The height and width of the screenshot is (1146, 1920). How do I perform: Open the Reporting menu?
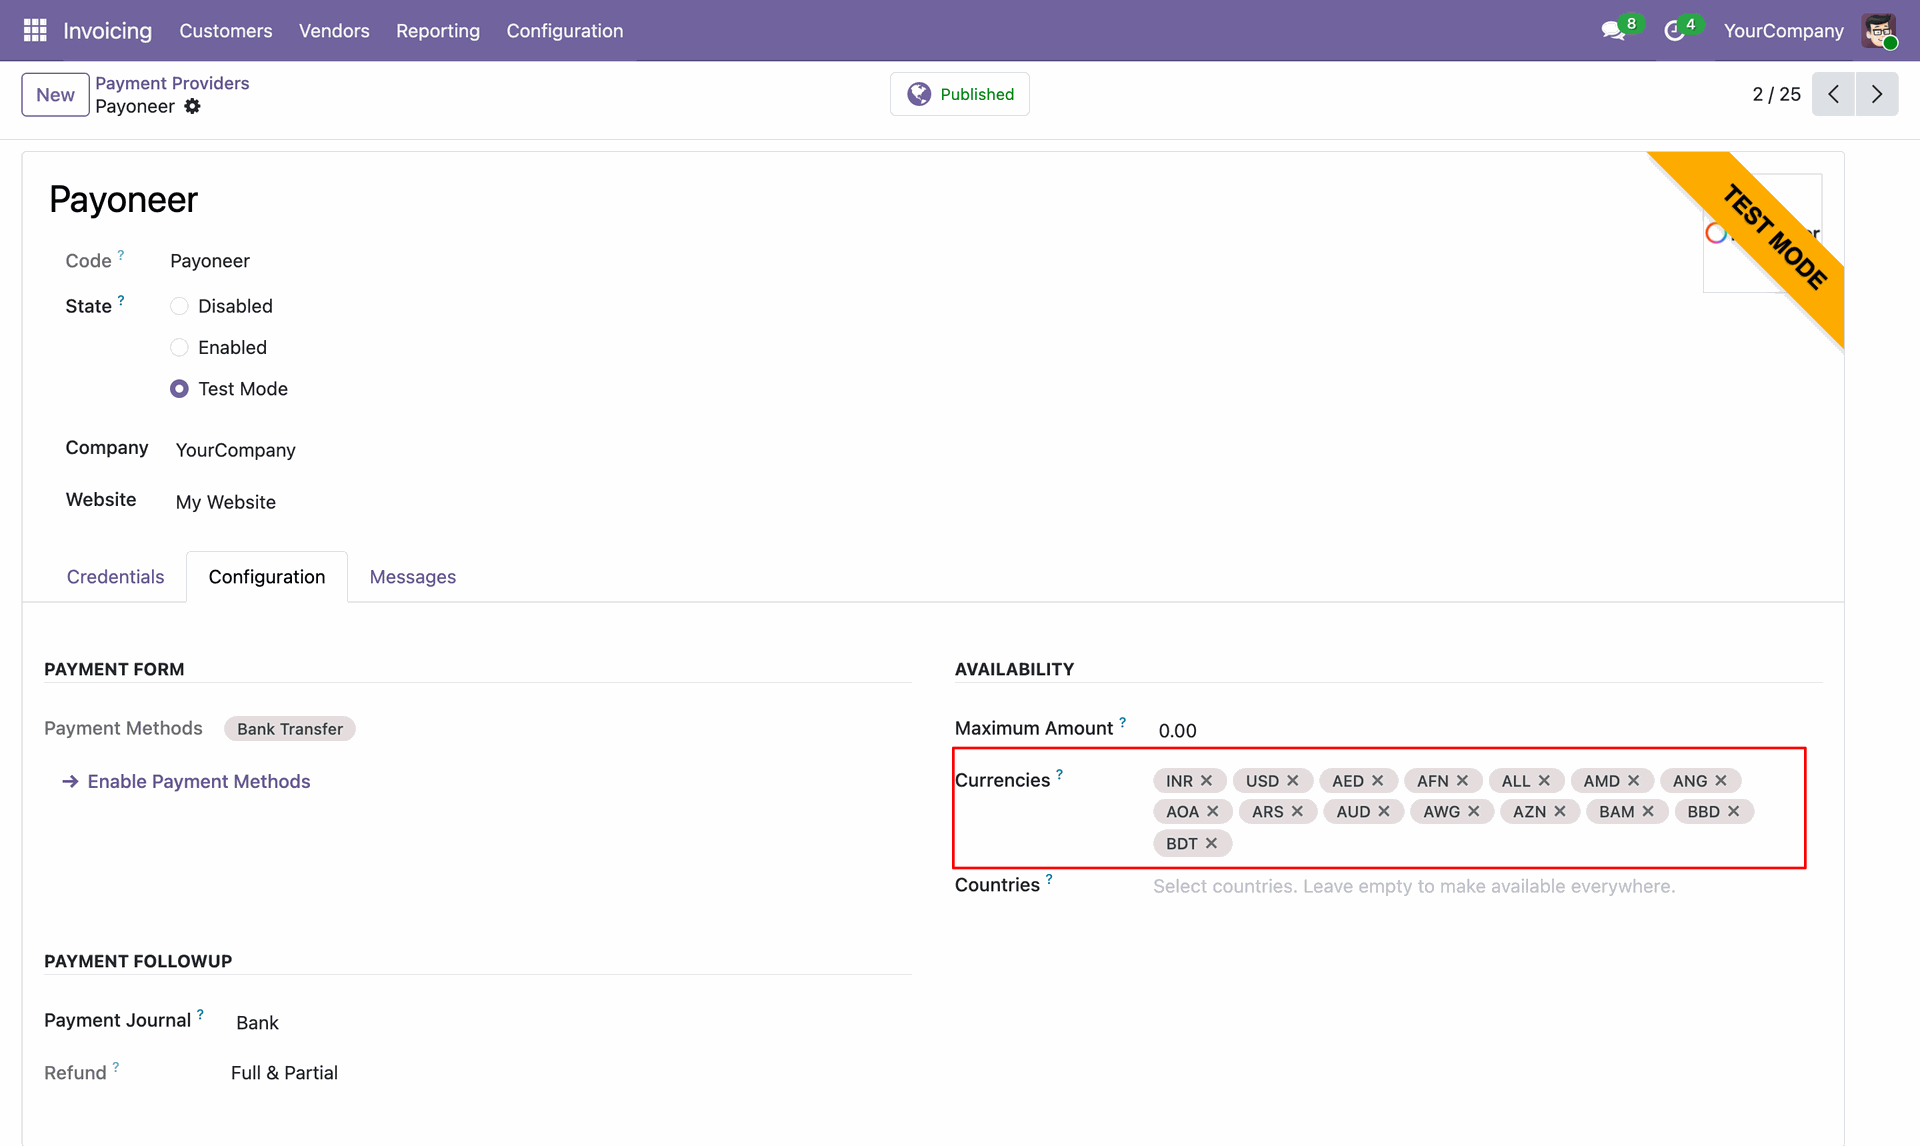(438, 31)
